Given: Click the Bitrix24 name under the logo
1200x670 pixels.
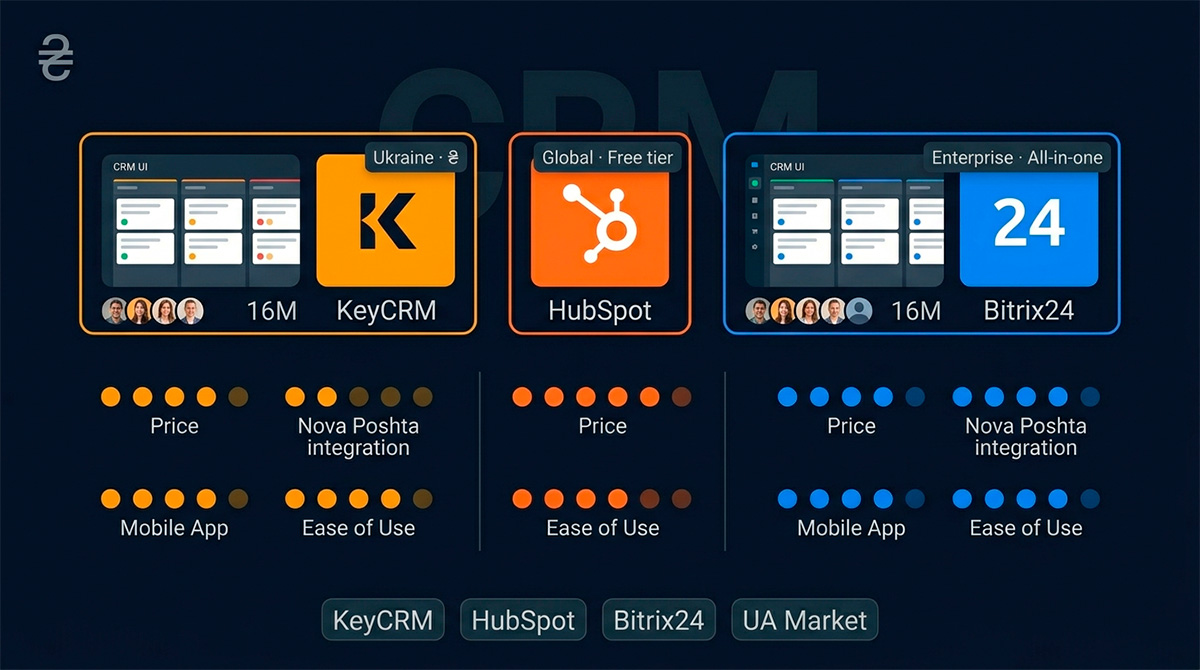Looking at the screenshot, I should pos(1029,311).
